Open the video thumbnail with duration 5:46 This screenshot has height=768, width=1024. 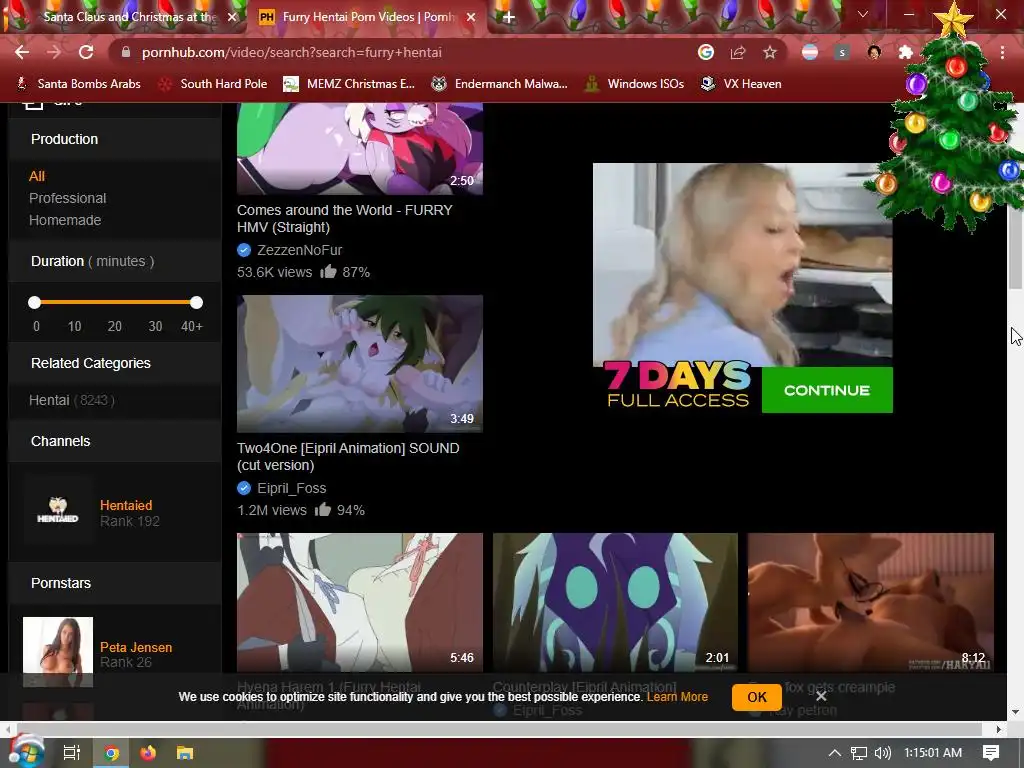(360, 602)
